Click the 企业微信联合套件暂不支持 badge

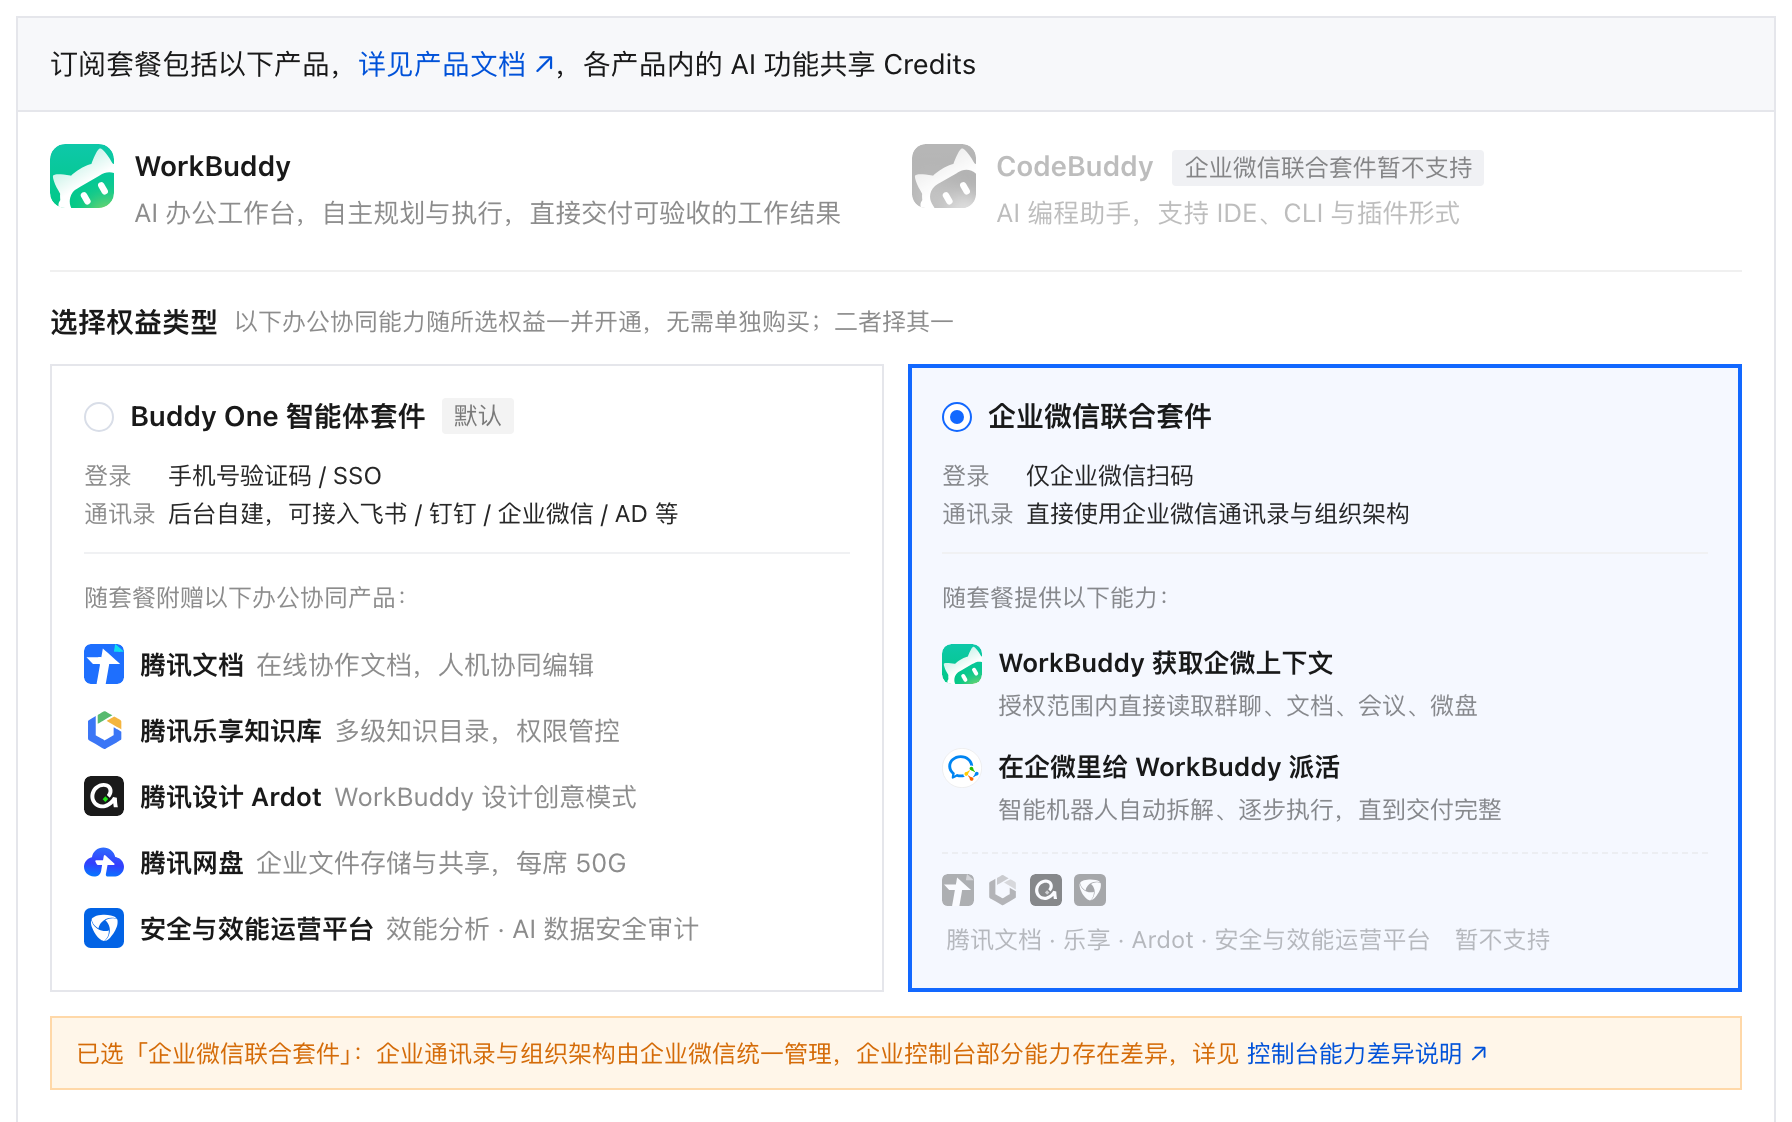click(x=1328, y=167)
